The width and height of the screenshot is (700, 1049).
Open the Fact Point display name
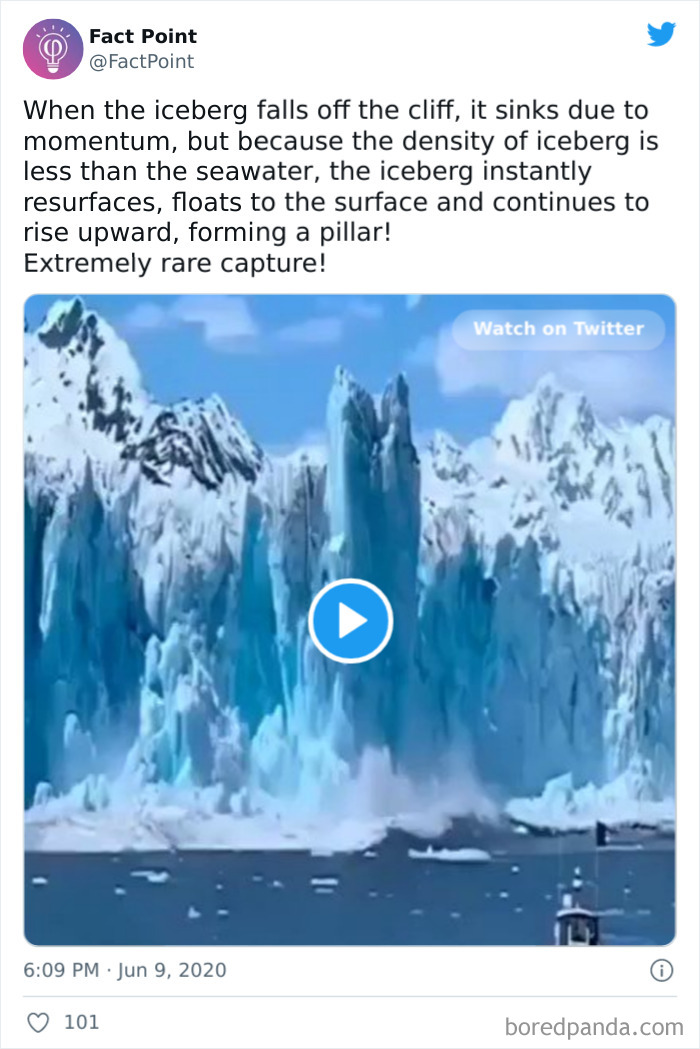[x=143, y=36]
